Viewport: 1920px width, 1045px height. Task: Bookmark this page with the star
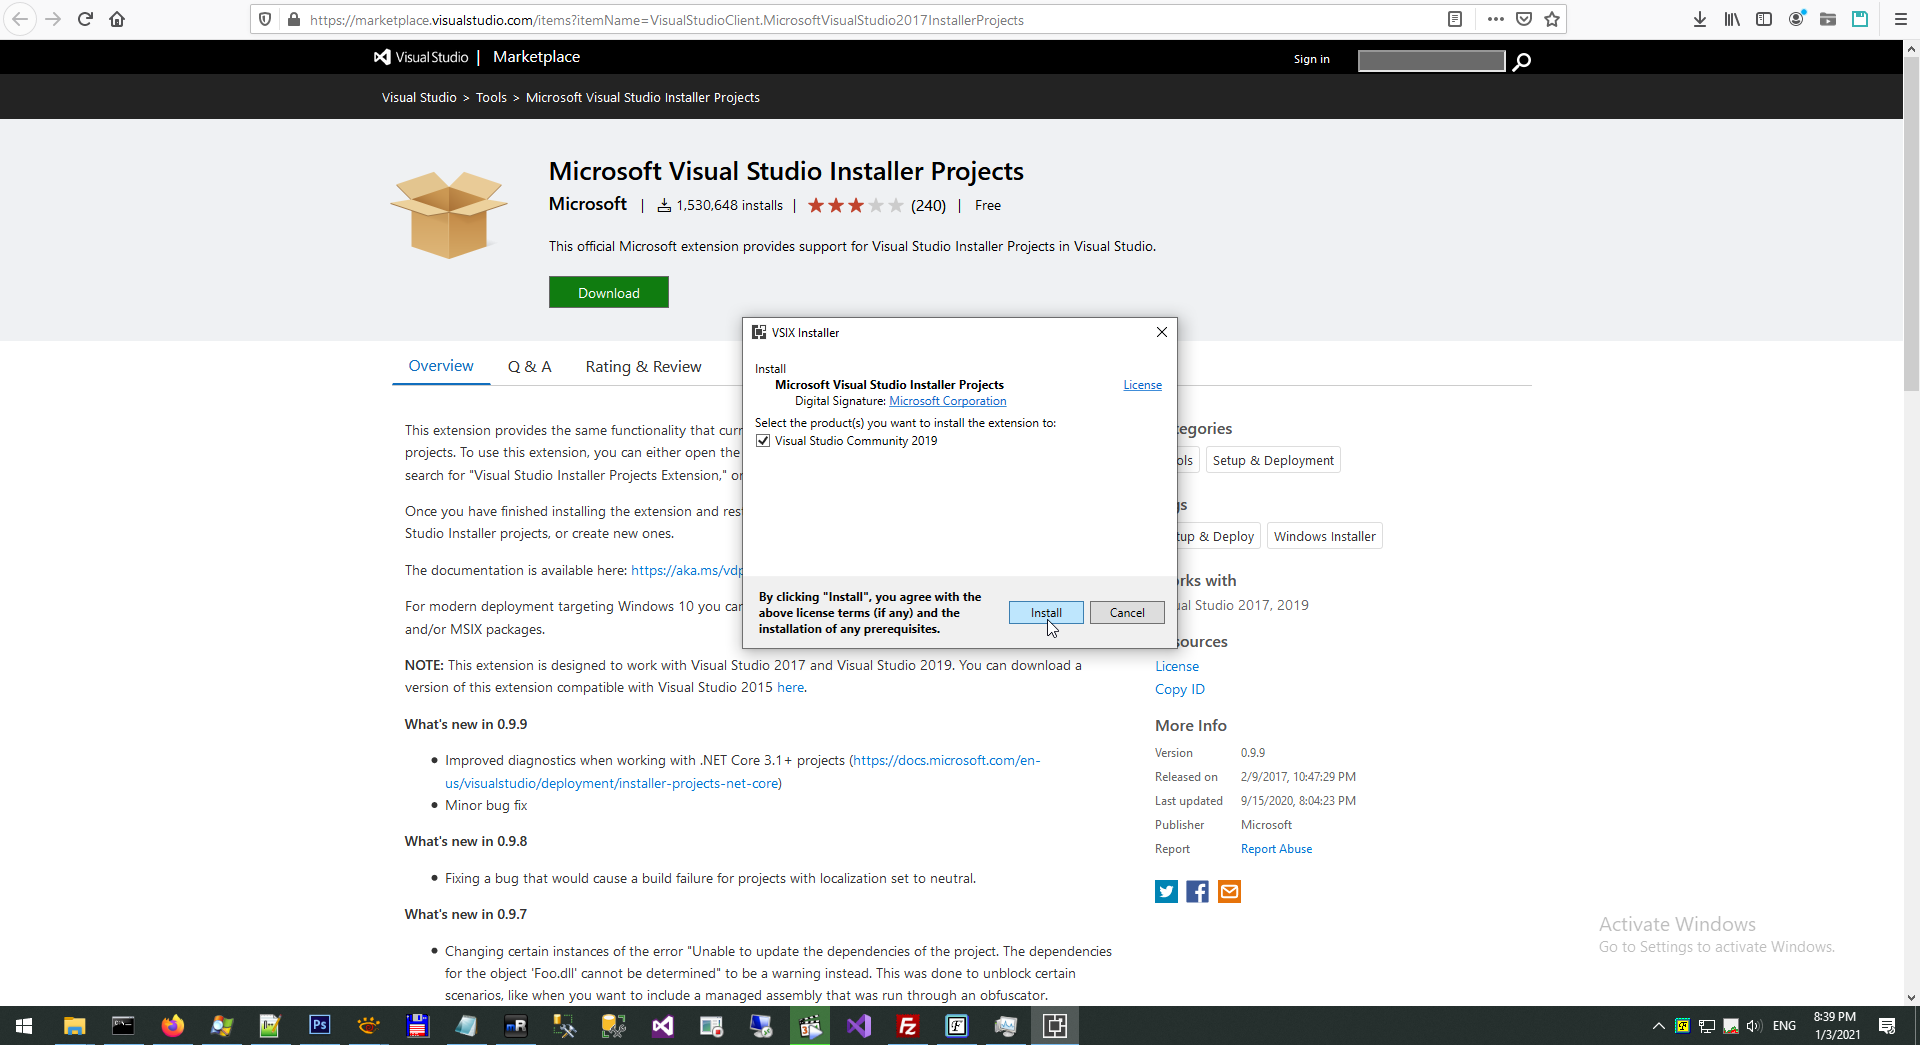1552,19
